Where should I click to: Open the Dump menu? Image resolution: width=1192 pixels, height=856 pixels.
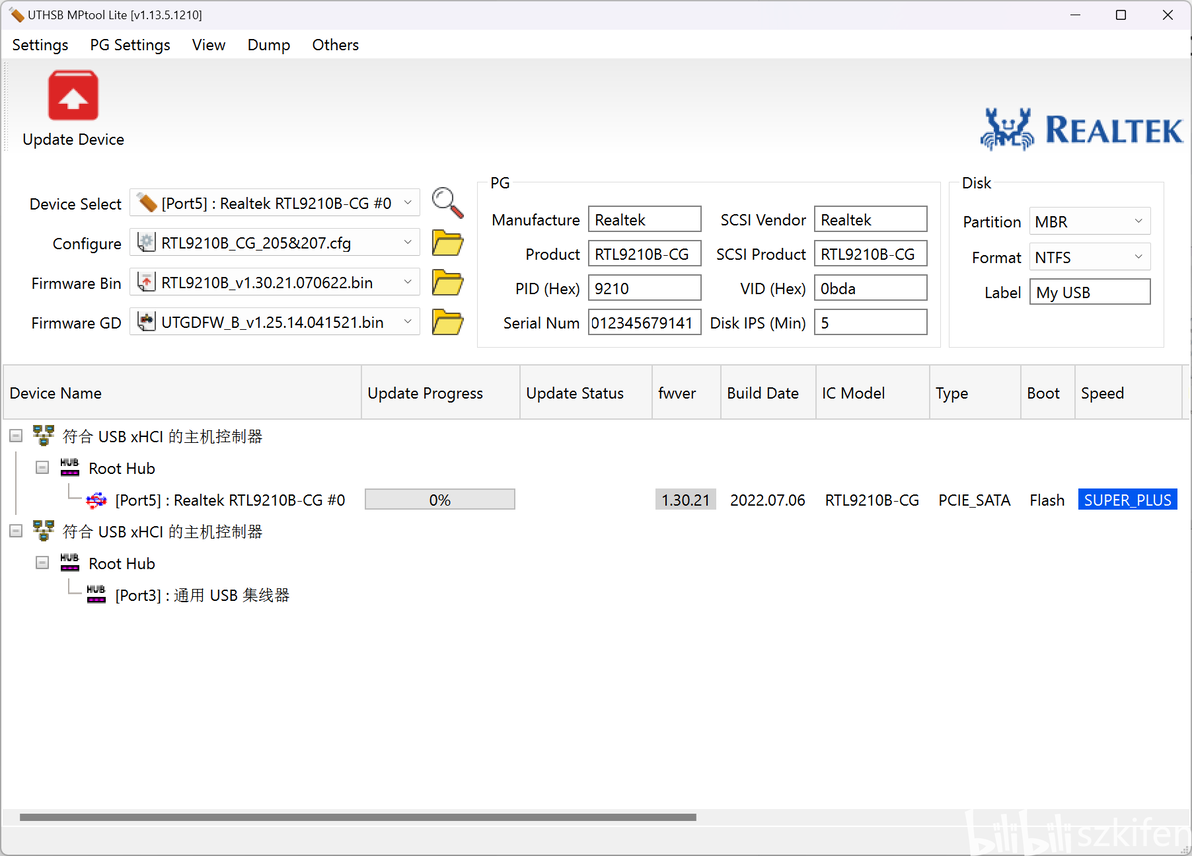point(268,45)
